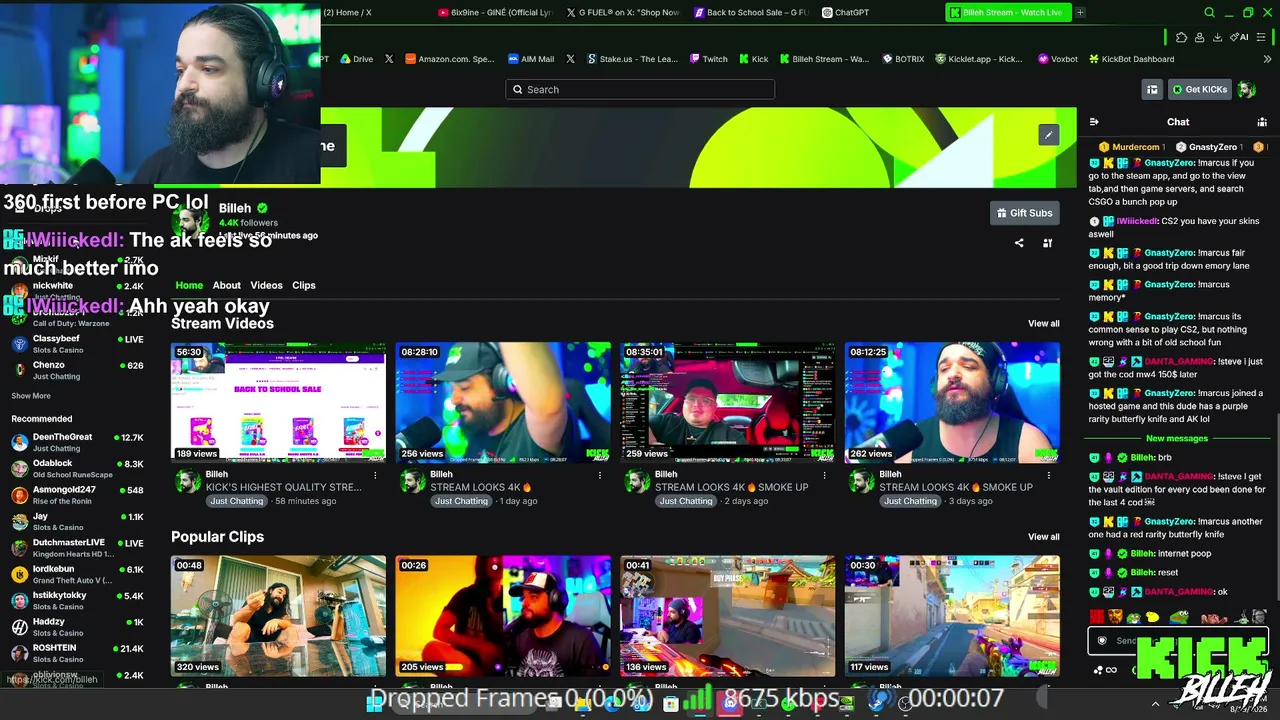Open Chenzo followed channel
This screenshot has height=720, width=1280.
[x=78, y=370]
